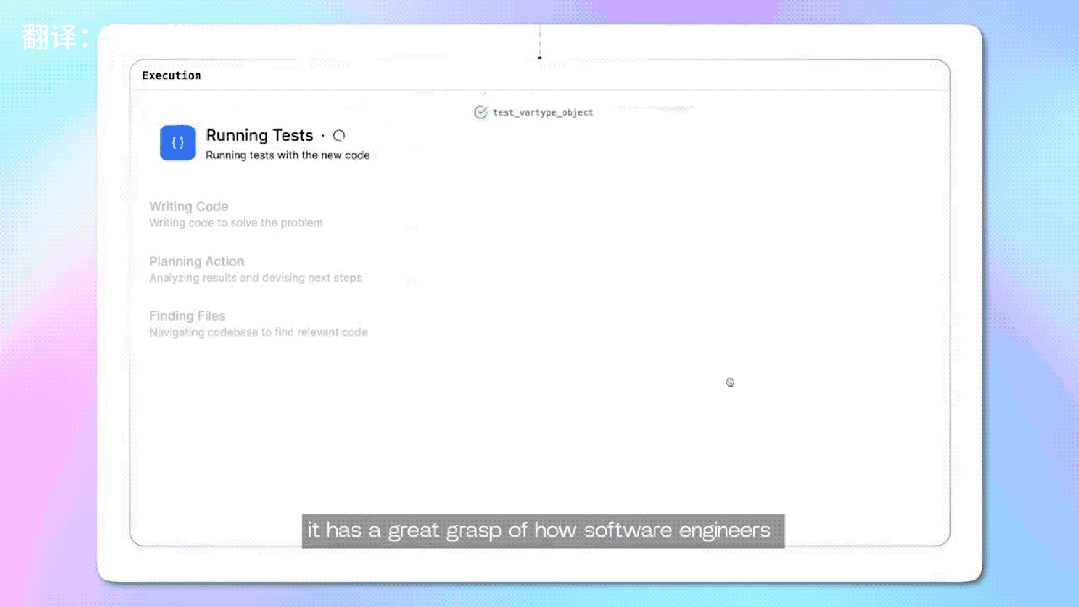1079x607 pixels.
Task: Click the dot separator after Running Tests
Action: tap(323, 136)
